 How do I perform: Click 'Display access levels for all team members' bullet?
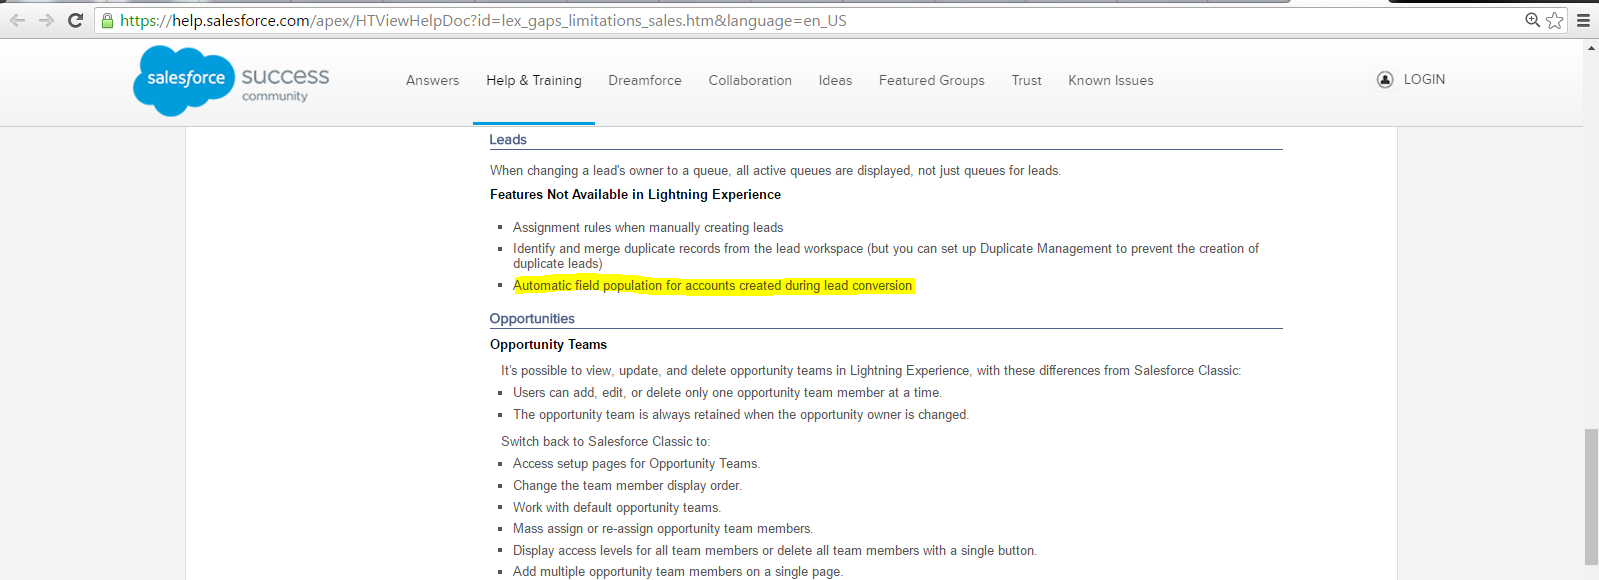click(775, 550)
